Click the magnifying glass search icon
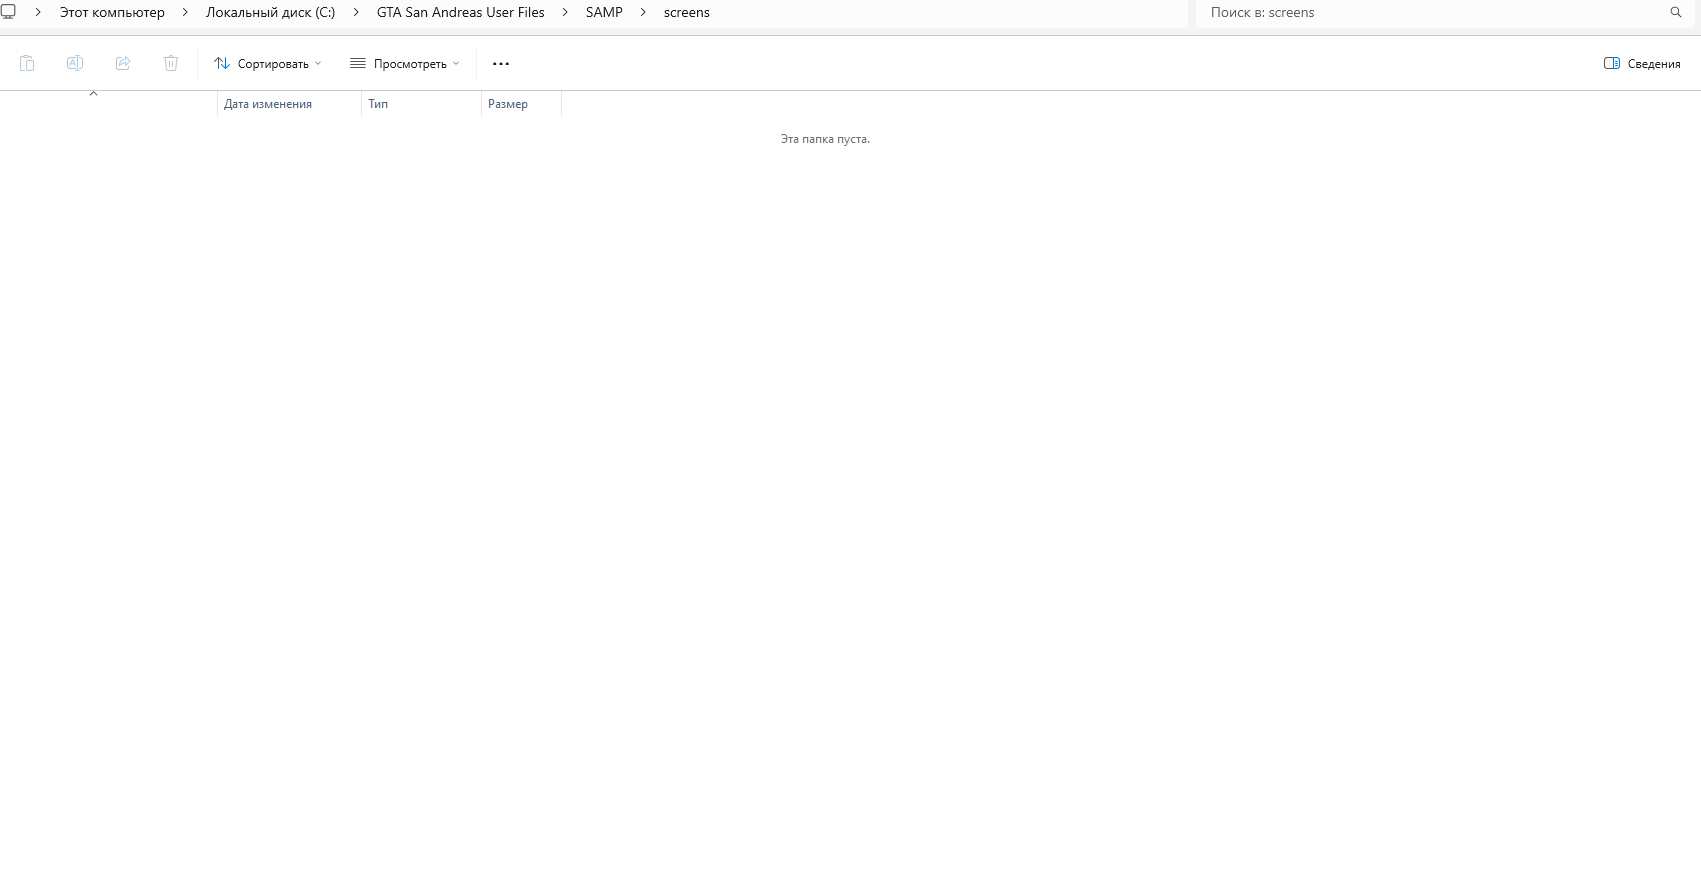 pyautogui.click(x=1676, y=12)
